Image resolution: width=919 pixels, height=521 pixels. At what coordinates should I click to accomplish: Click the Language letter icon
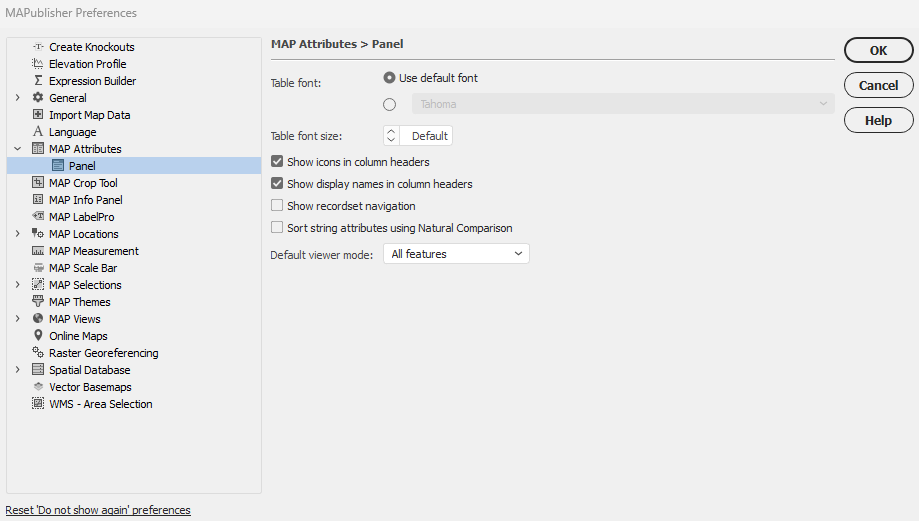point(38,131)
